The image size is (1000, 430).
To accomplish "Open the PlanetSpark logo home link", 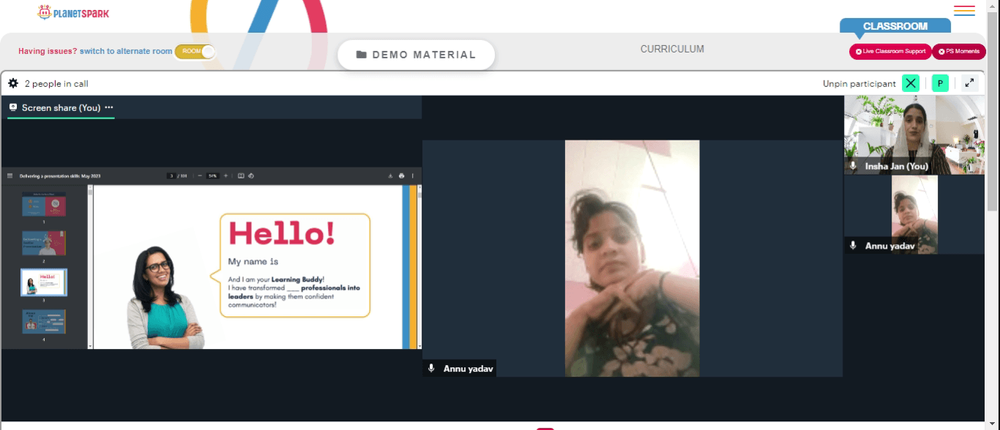I will pos(73,12).
